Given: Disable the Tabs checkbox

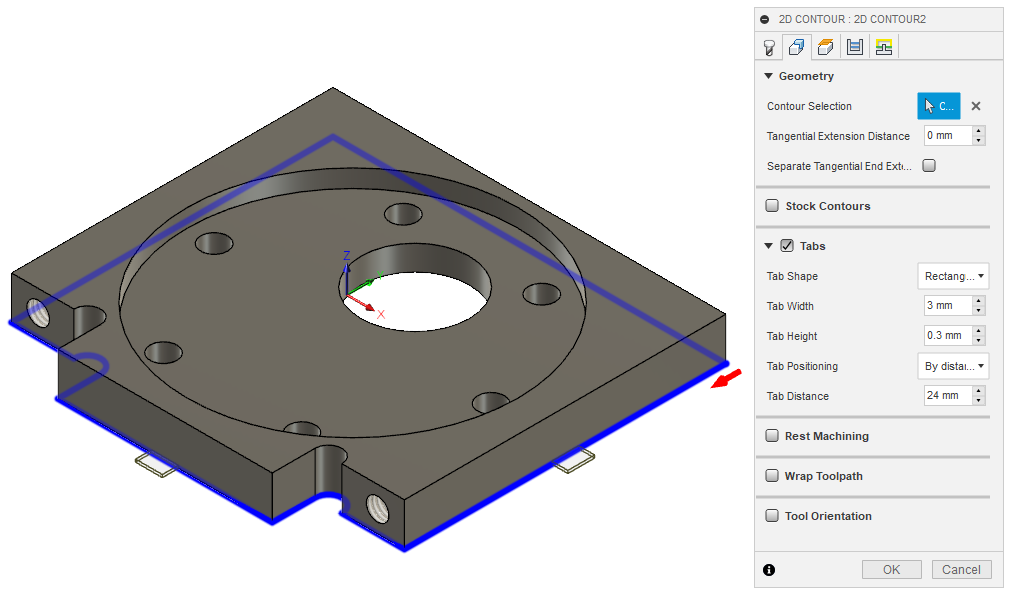Looking at the screenshot, I should (785, 245).
